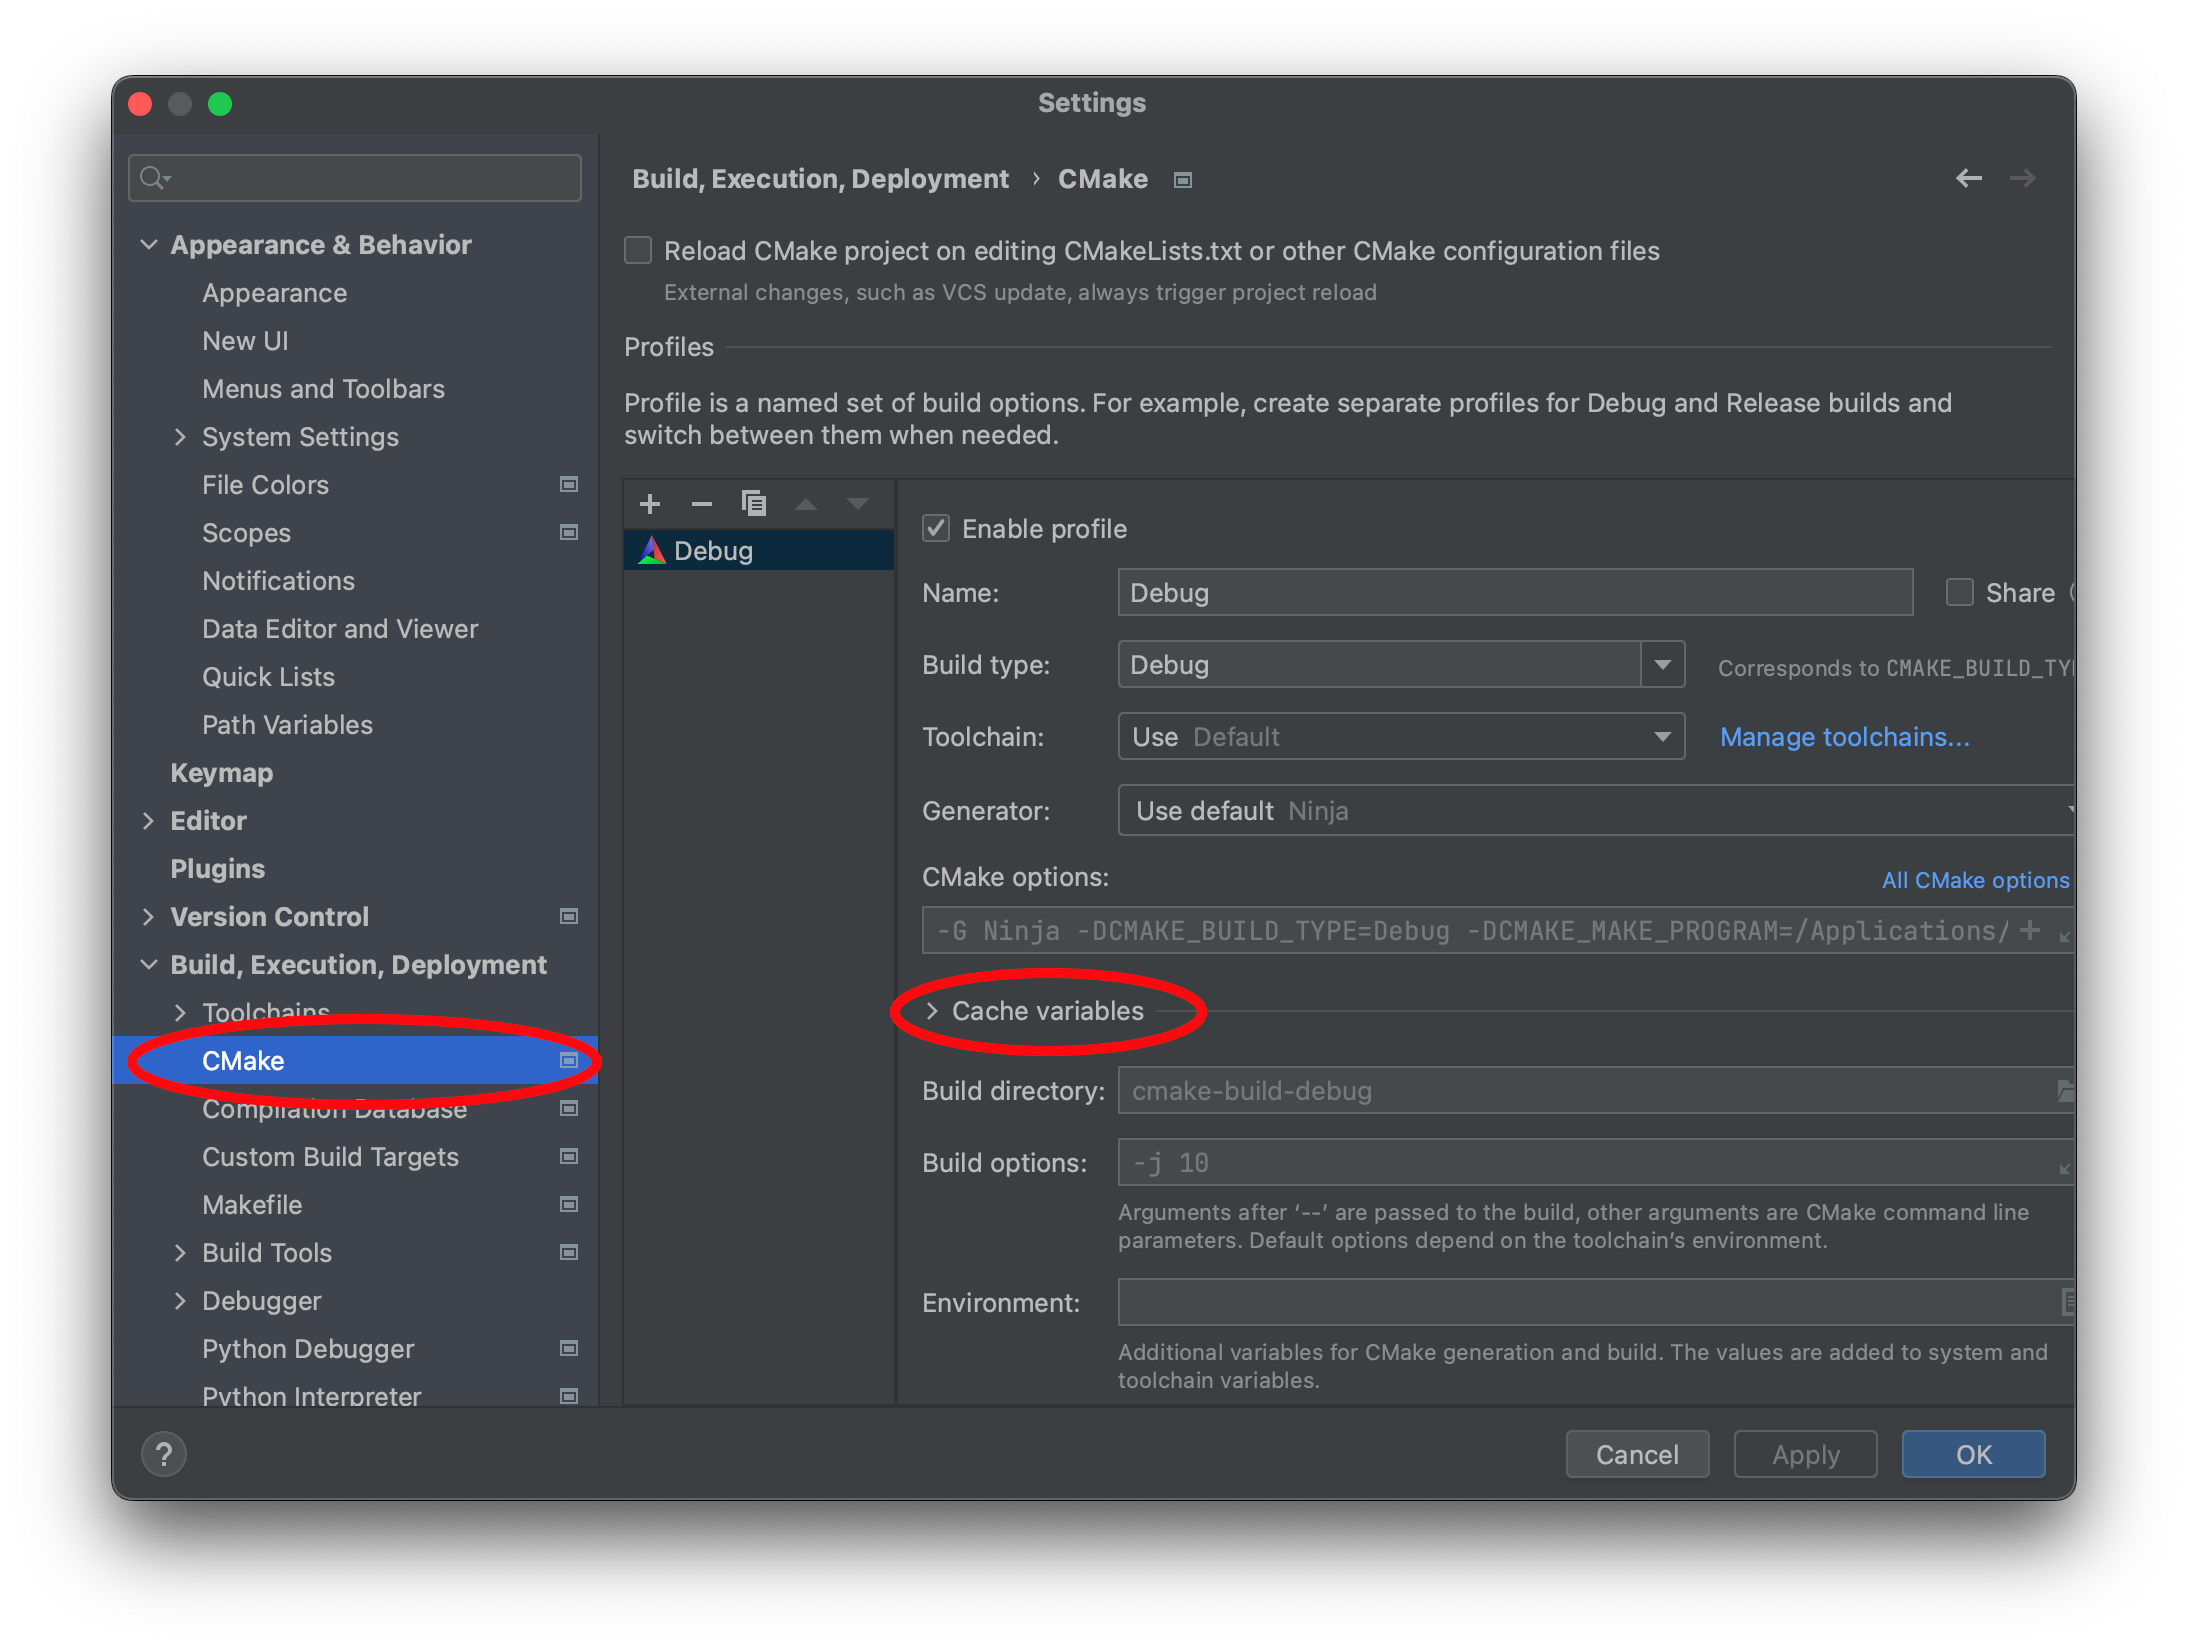Click the Apply button
Image resolution: width=2188 pixels, height=1648 pixels.
(x=1805, y=1454)
